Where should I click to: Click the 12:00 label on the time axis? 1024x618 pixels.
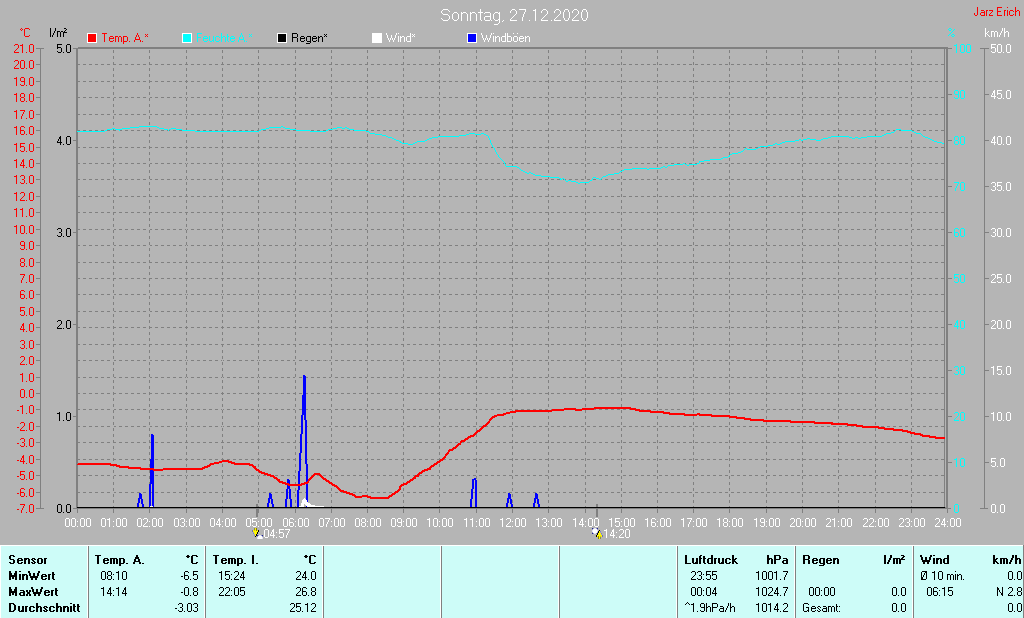point(513,523)
